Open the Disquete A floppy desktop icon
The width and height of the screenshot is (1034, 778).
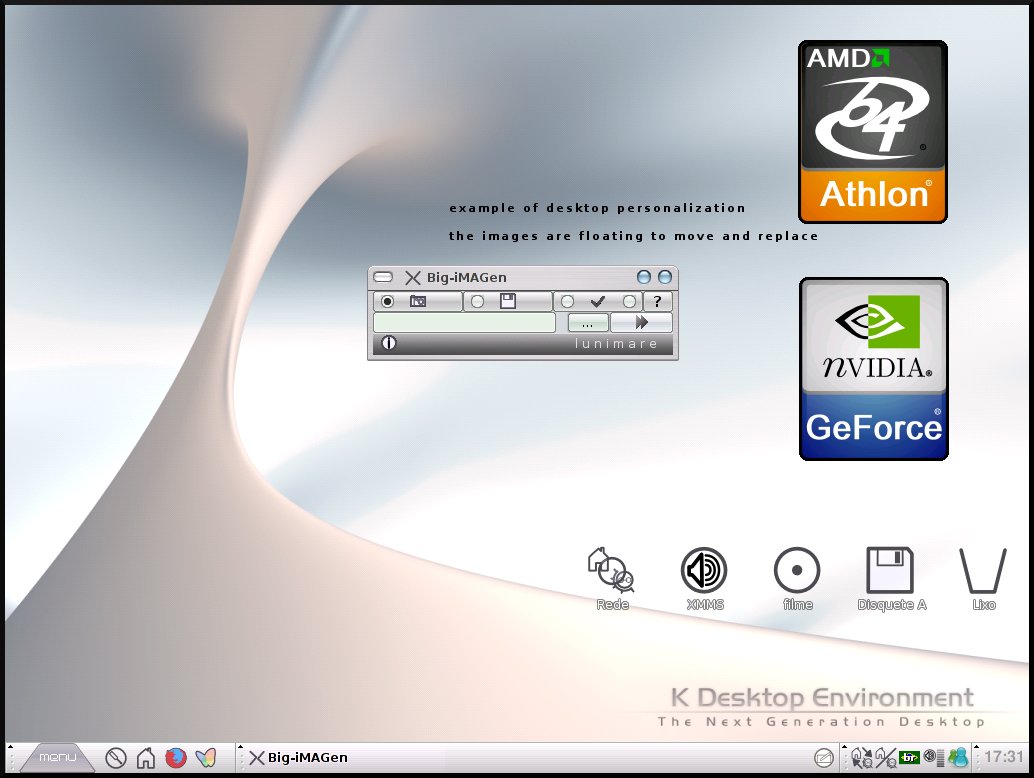coord(891,578)
